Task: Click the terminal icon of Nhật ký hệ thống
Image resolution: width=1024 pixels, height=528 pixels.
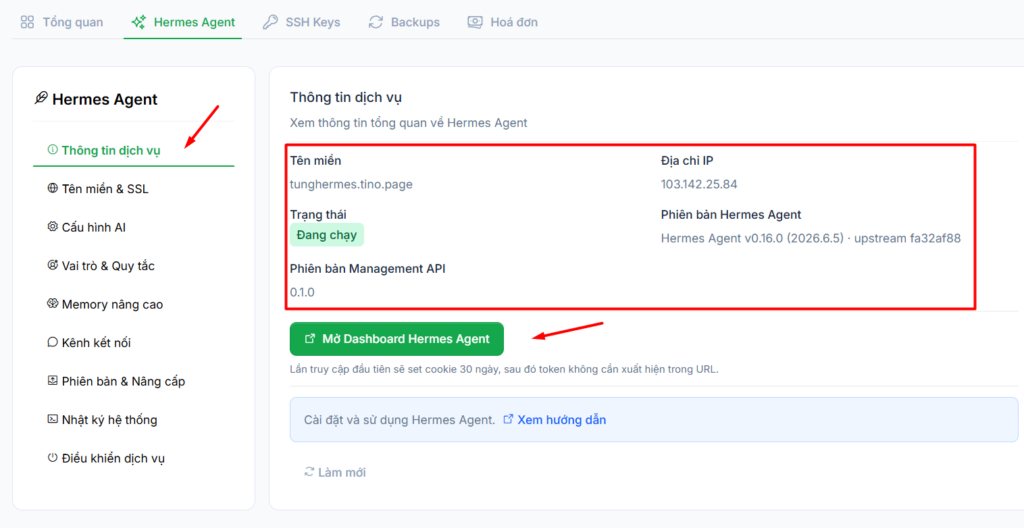Action: coord(52,419)
